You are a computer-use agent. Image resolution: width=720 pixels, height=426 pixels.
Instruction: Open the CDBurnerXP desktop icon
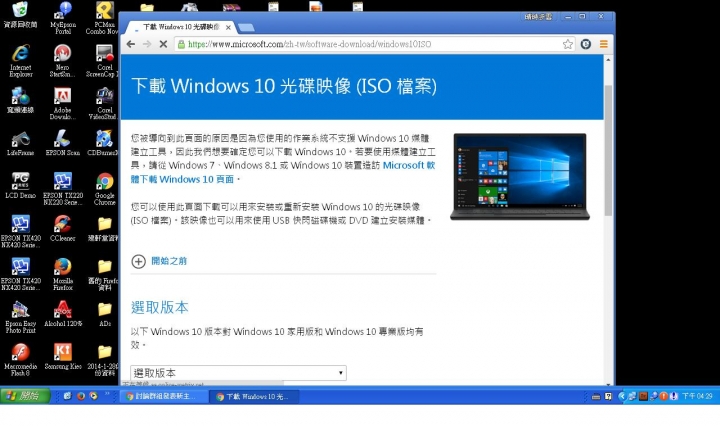(x=104, y=143)
